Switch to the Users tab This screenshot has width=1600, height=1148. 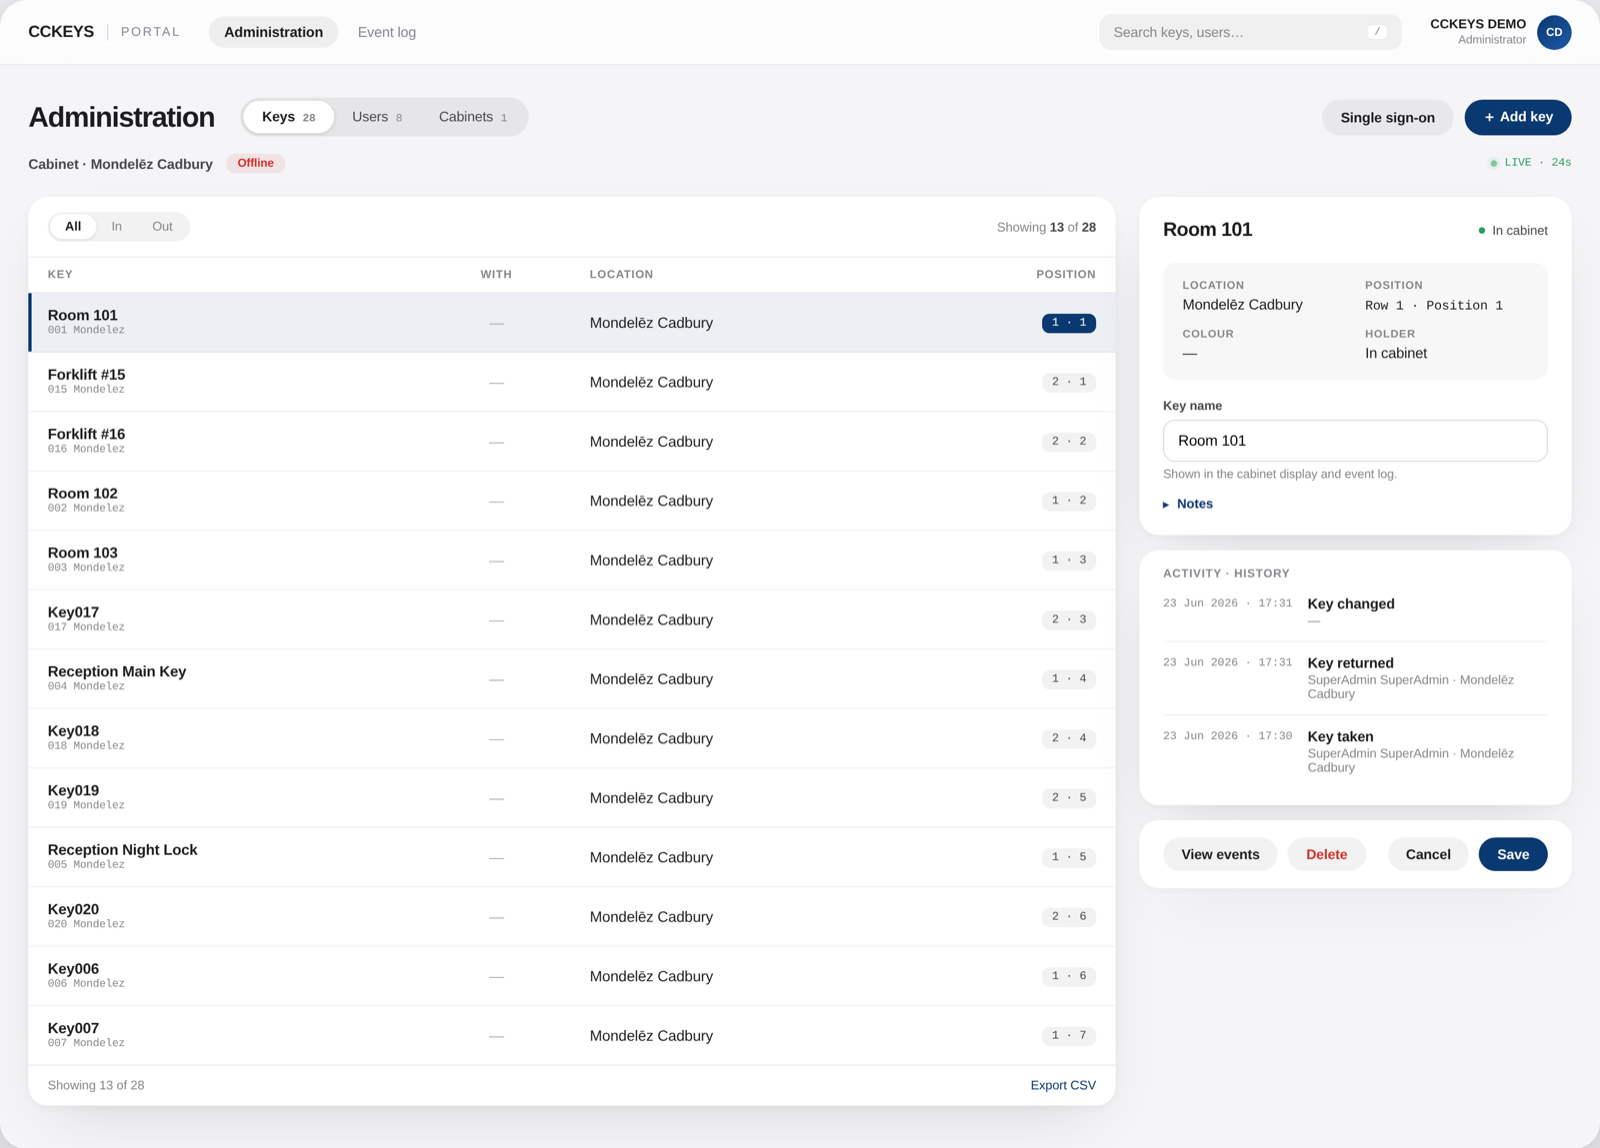coord(377,117)
